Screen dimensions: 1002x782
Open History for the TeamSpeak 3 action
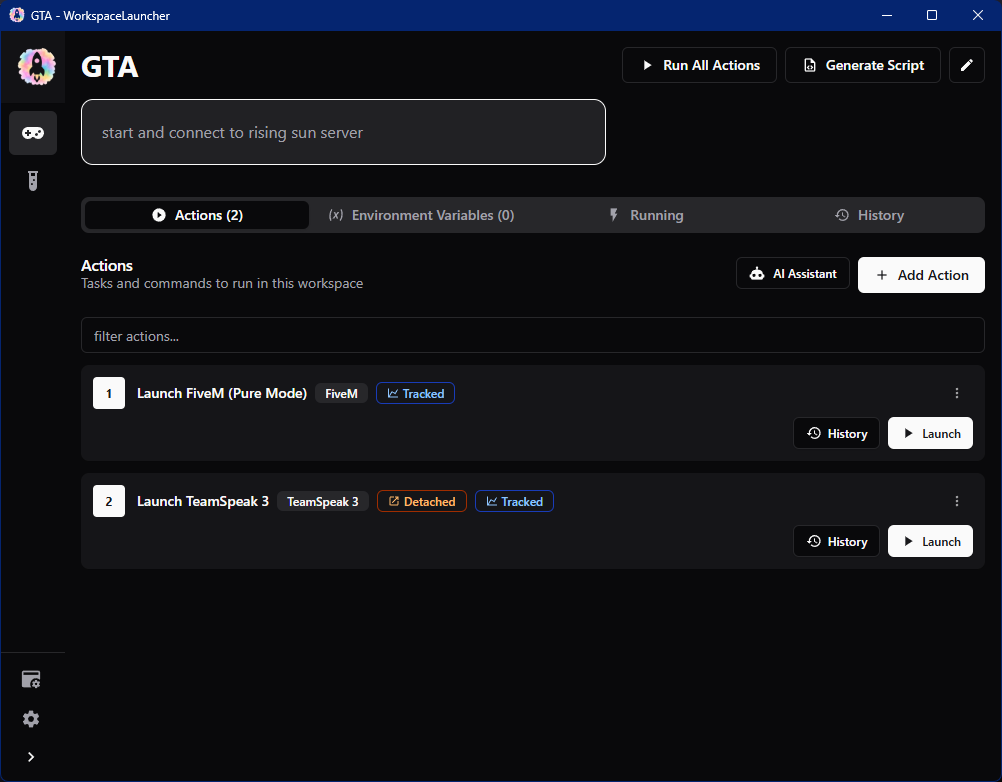(836, 541)
